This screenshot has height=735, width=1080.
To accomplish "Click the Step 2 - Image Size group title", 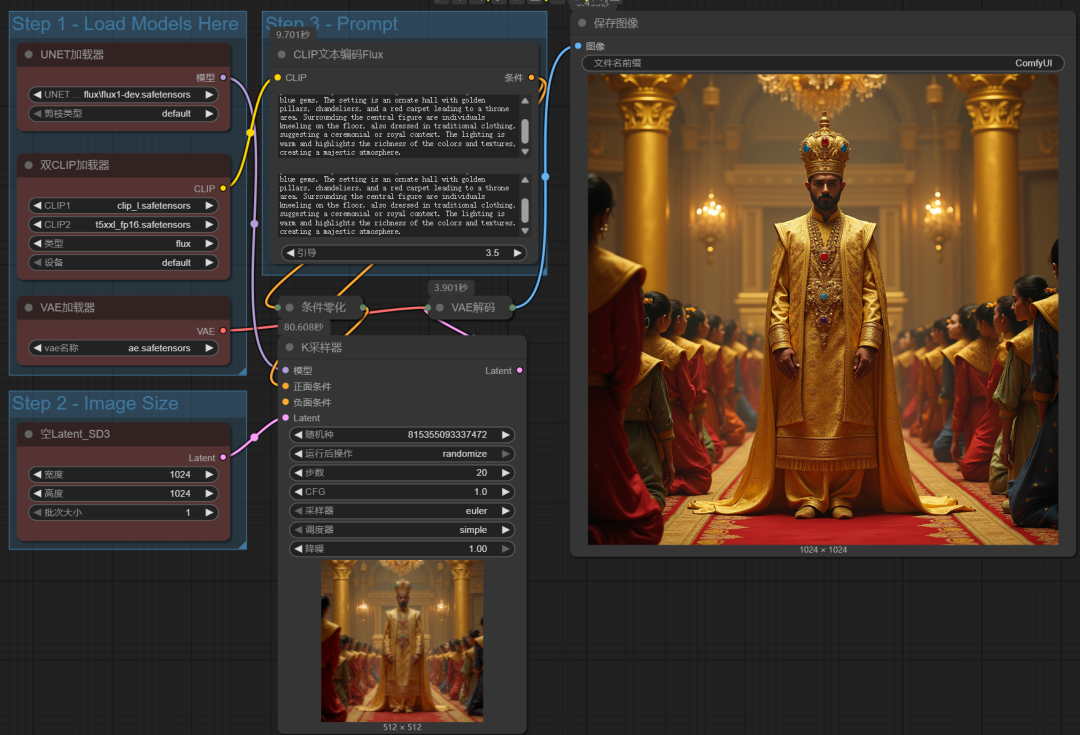I will (95, 403).
